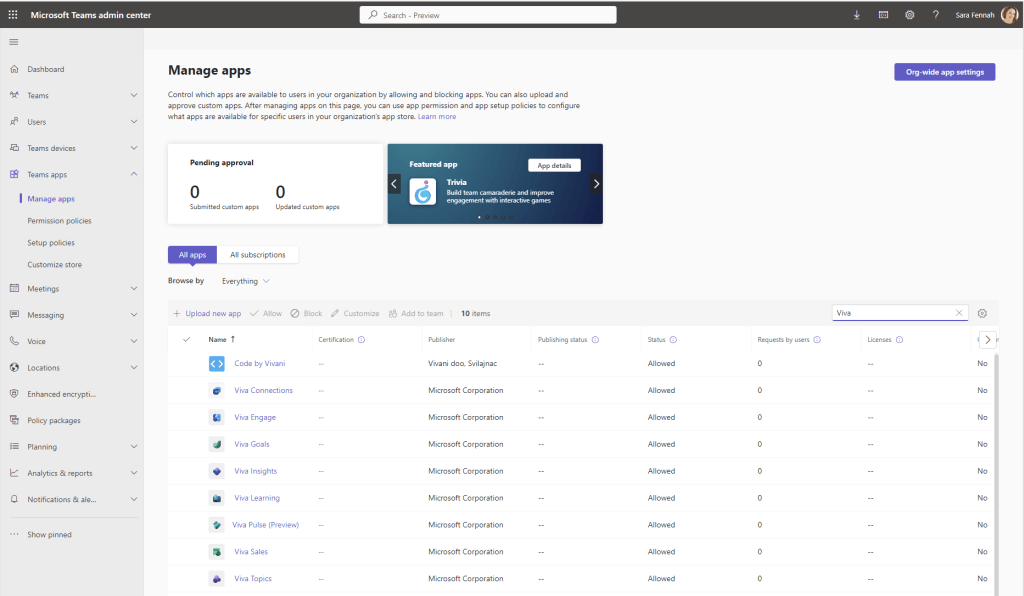Open Permission policies in sidebar
Viewport: 1024px width, 596px height.
pyautogui.click(x=59, y=221)
